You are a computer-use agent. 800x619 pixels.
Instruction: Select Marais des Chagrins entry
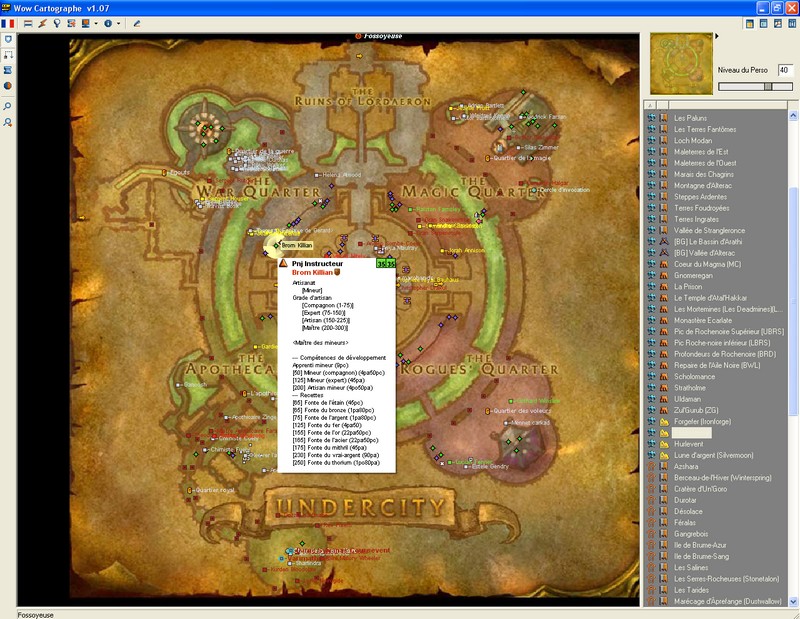(704, 174)
